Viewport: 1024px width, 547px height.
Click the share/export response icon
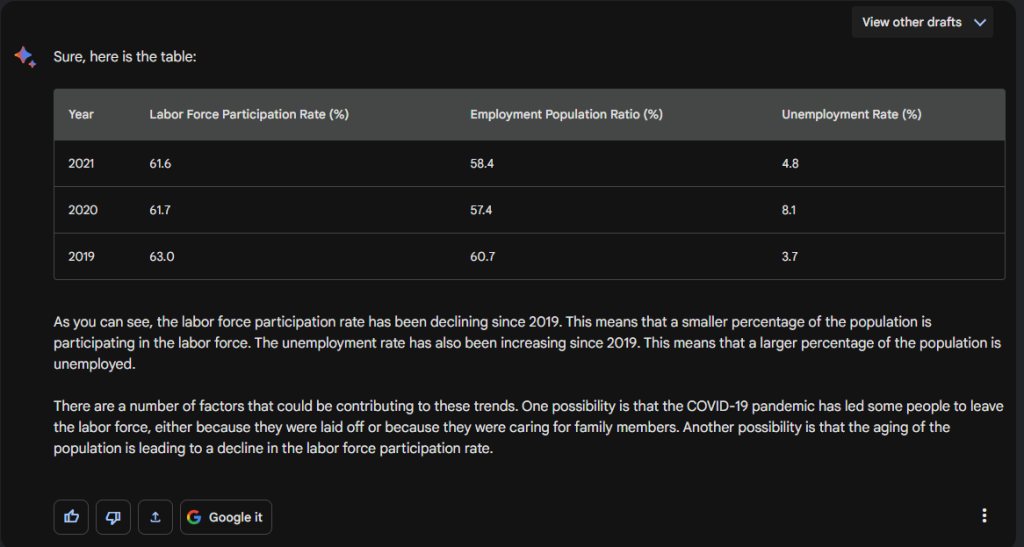coord(155,517)
